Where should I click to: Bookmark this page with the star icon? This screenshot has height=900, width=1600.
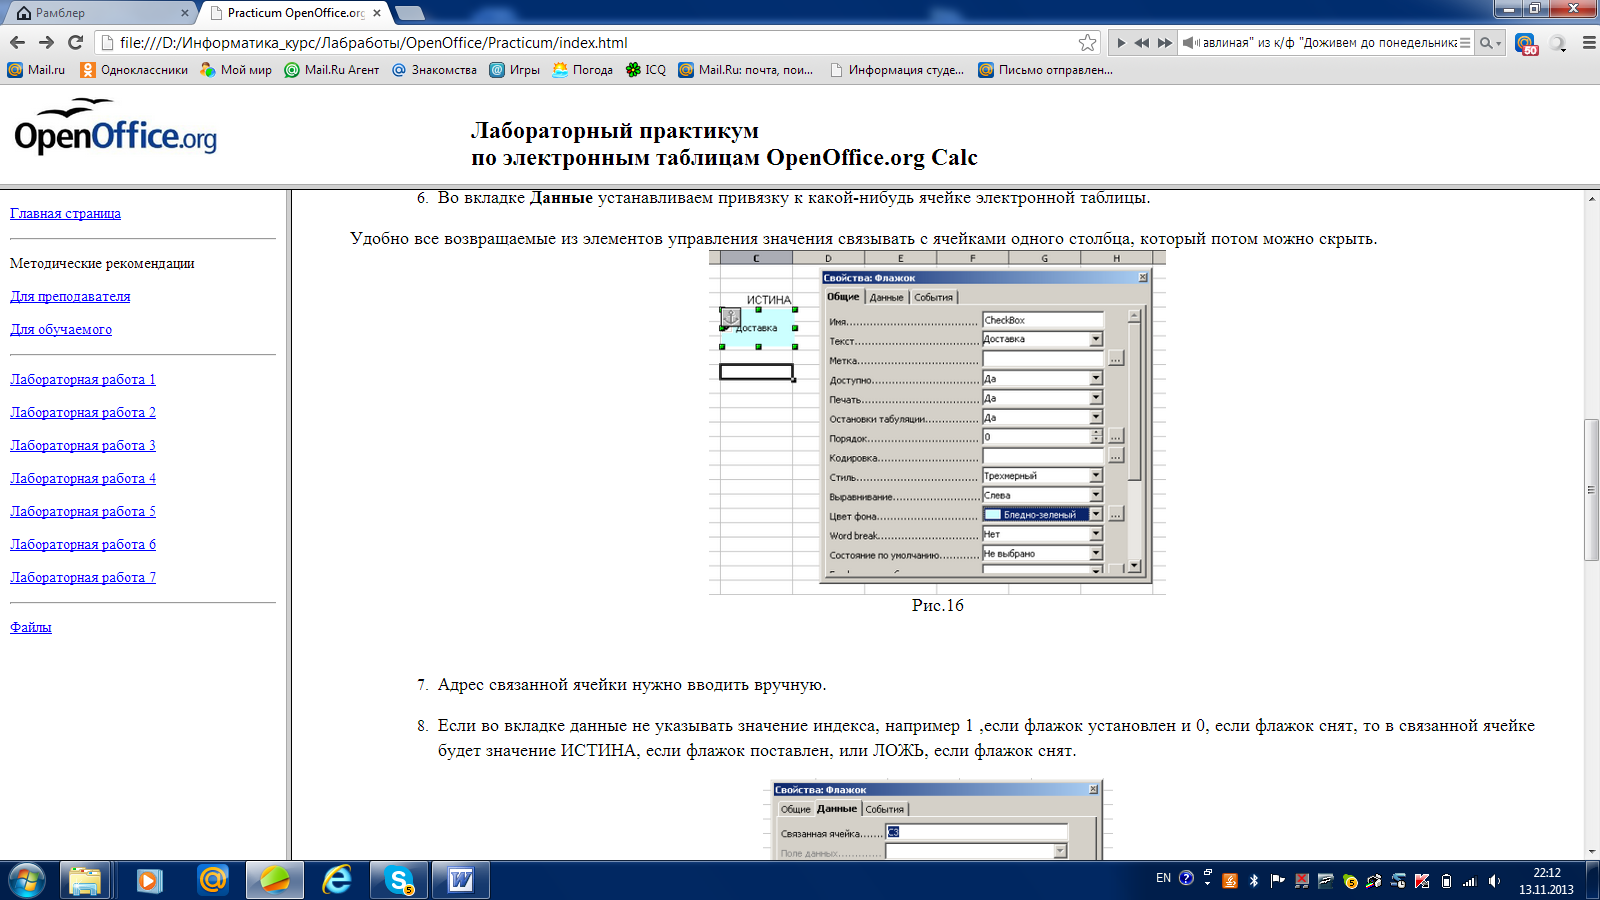tap(1088, 42)
